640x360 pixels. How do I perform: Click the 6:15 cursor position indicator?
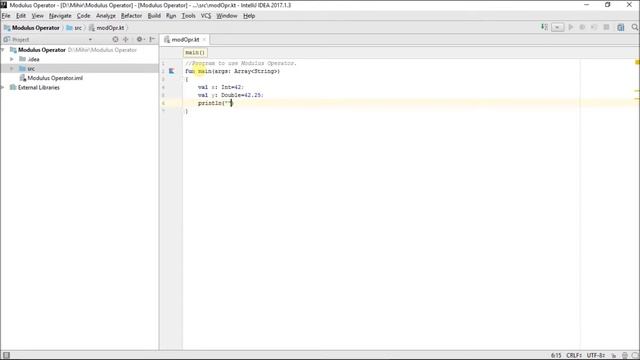click(556, 356)
